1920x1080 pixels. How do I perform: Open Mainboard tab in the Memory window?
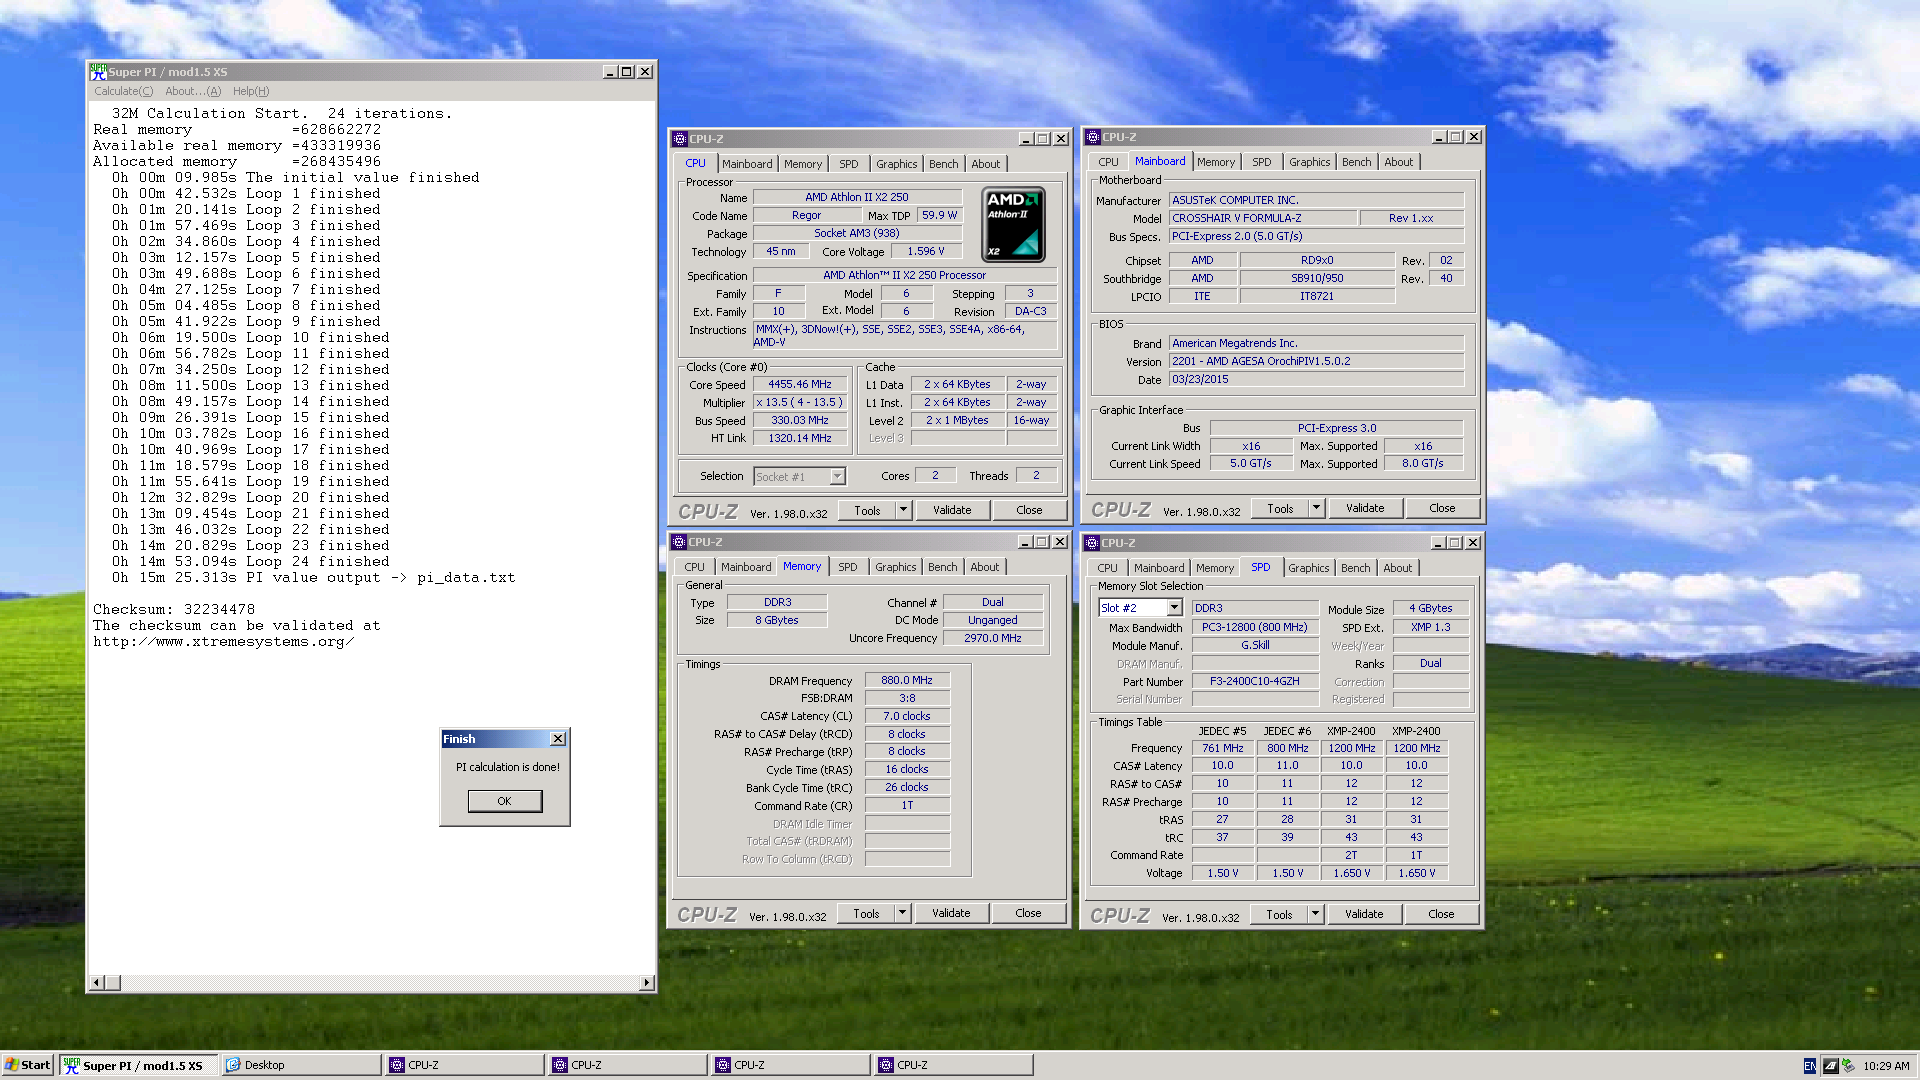click(x=746, y=567)
